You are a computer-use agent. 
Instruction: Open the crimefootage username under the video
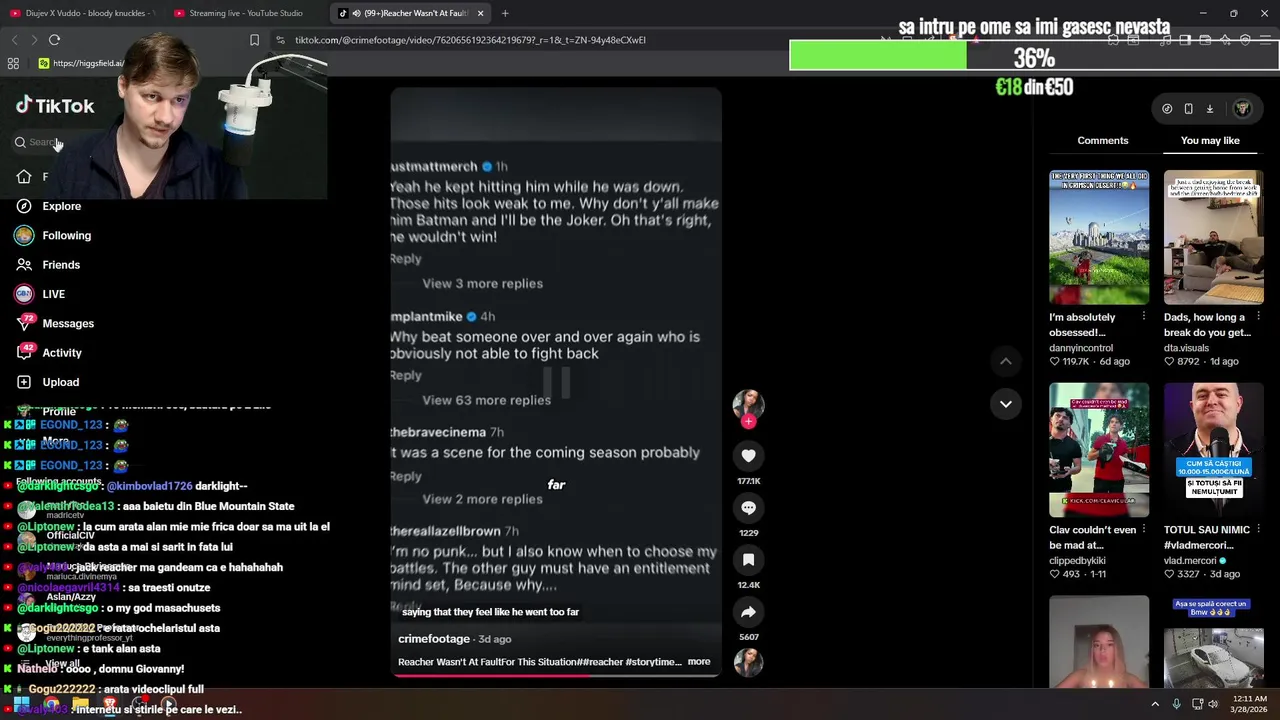click(434, 639)
